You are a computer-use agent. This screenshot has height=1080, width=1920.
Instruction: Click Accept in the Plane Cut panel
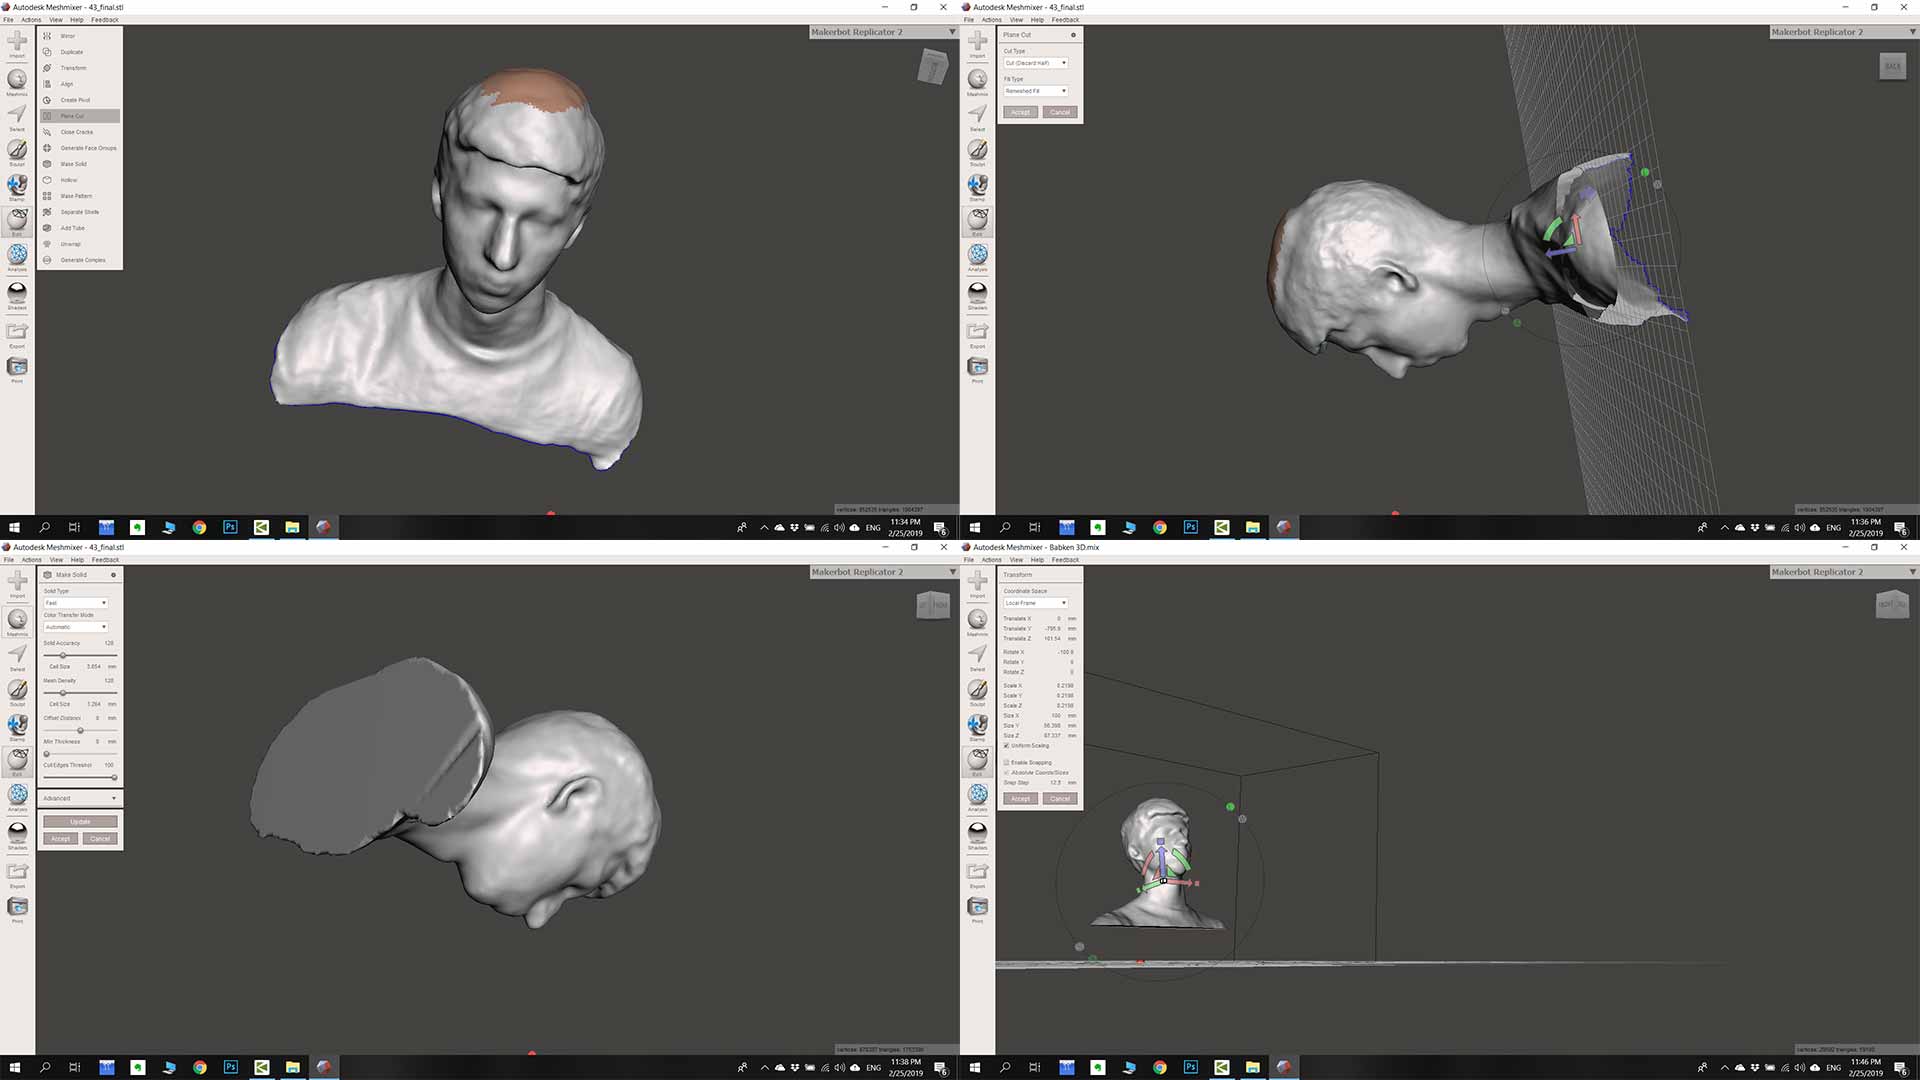[x=1020, y=112]
